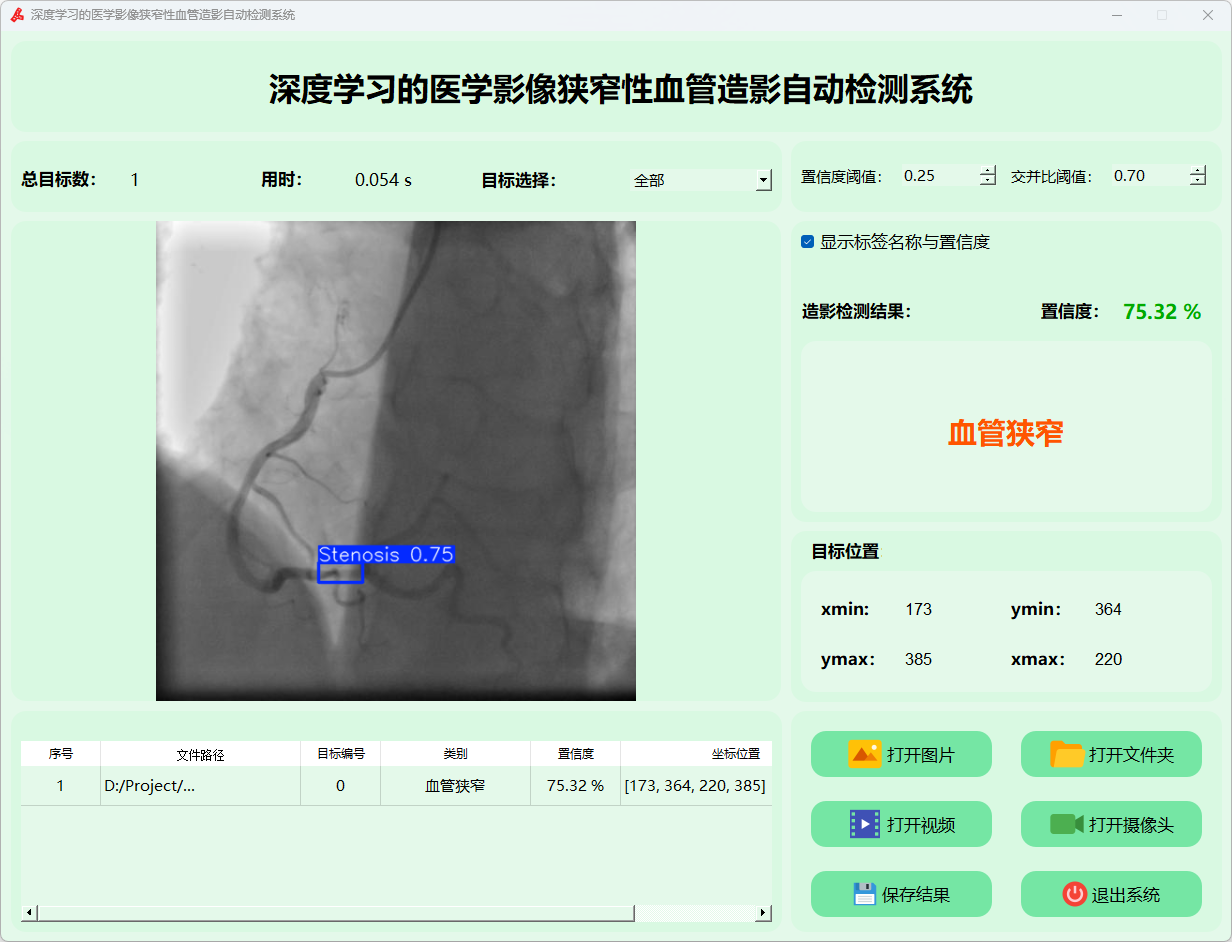
Task: Click the picture icon on Open Image button
Action: pyautogui.click(x=864, y=754)
